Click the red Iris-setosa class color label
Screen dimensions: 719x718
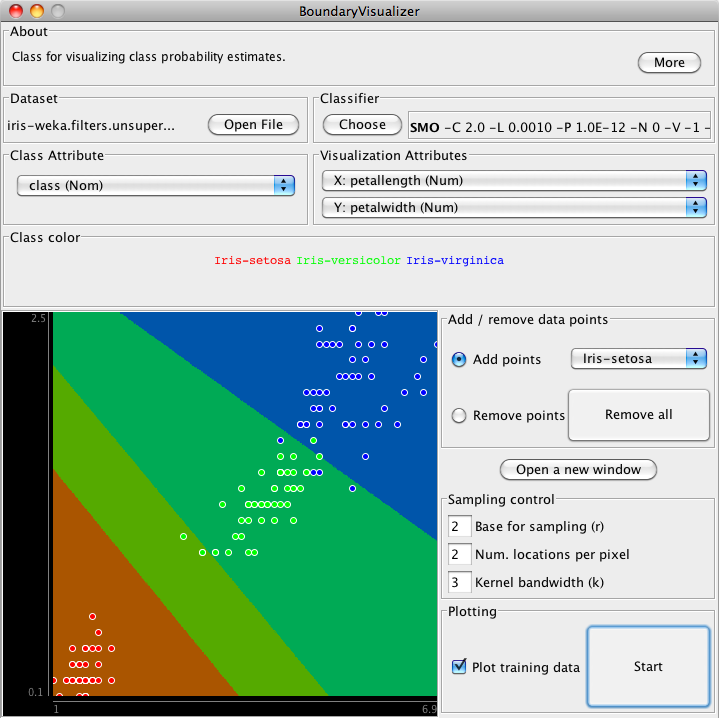252,261
